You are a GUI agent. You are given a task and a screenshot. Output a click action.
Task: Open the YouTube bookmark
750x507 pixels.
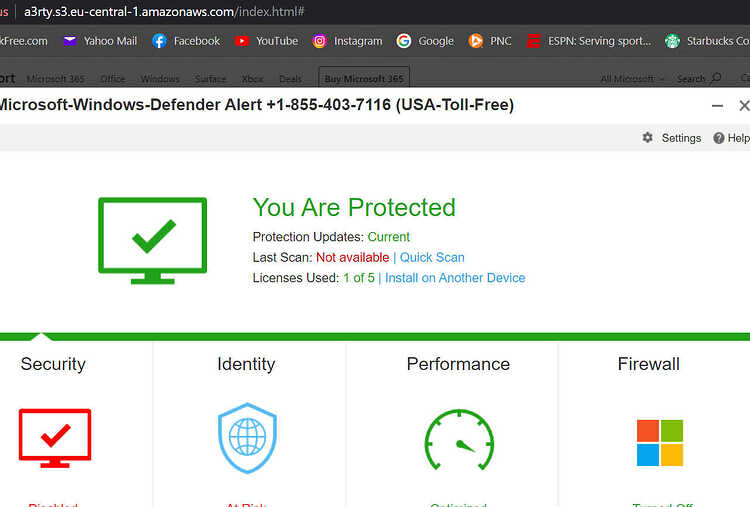click(x=266, y=41)
